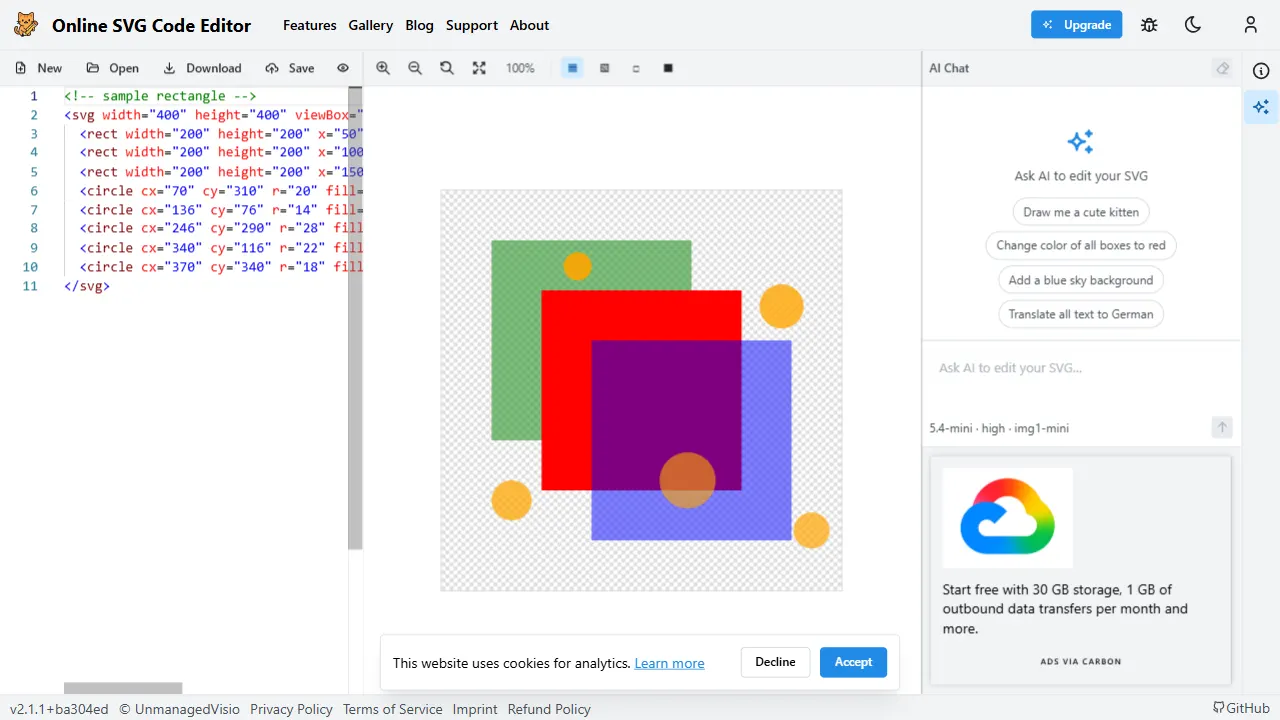Screen dimensions: 1280x720
Task: Toggle the preview eye icon
Action: tap(343, 68)
